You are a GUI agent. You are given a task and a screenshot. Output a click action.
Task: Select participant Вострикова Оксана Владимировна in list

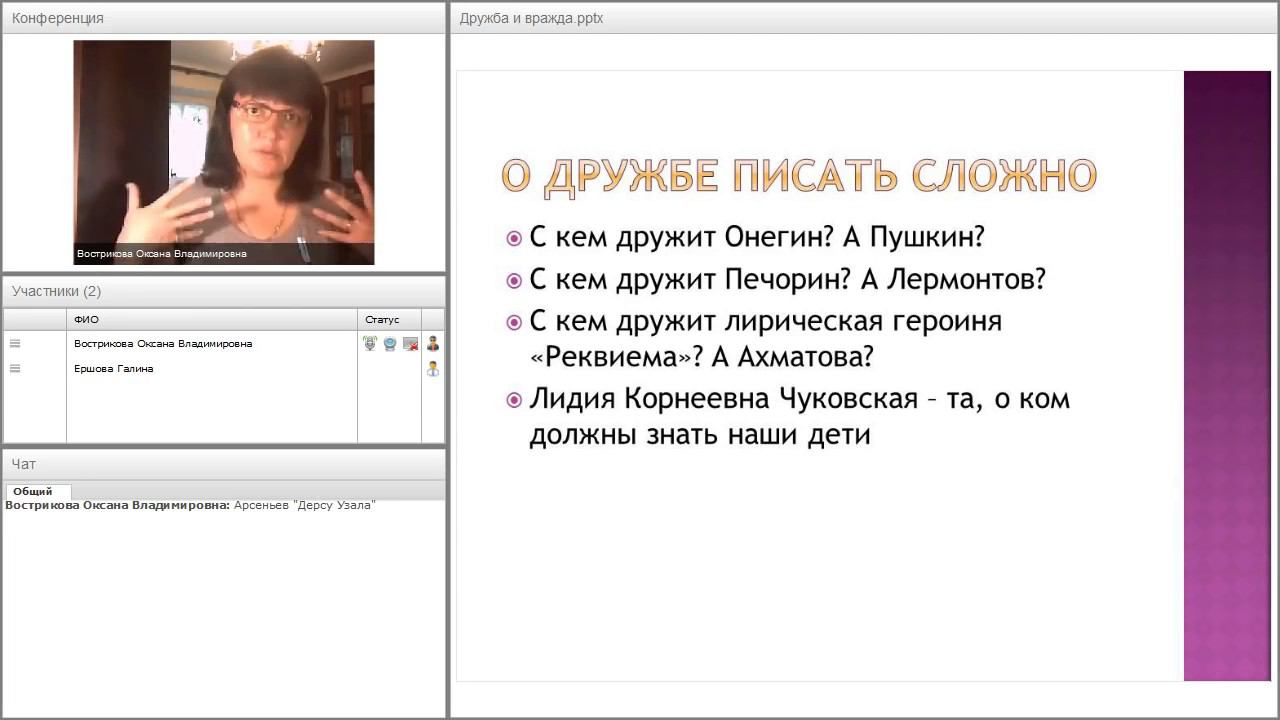coord(163,344)
